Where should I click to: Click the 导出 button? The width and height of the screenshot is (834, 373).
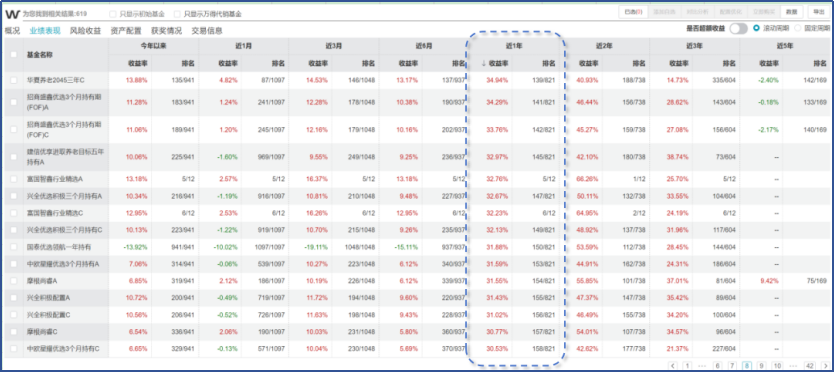pyautogui.click(x=818, y=12)
